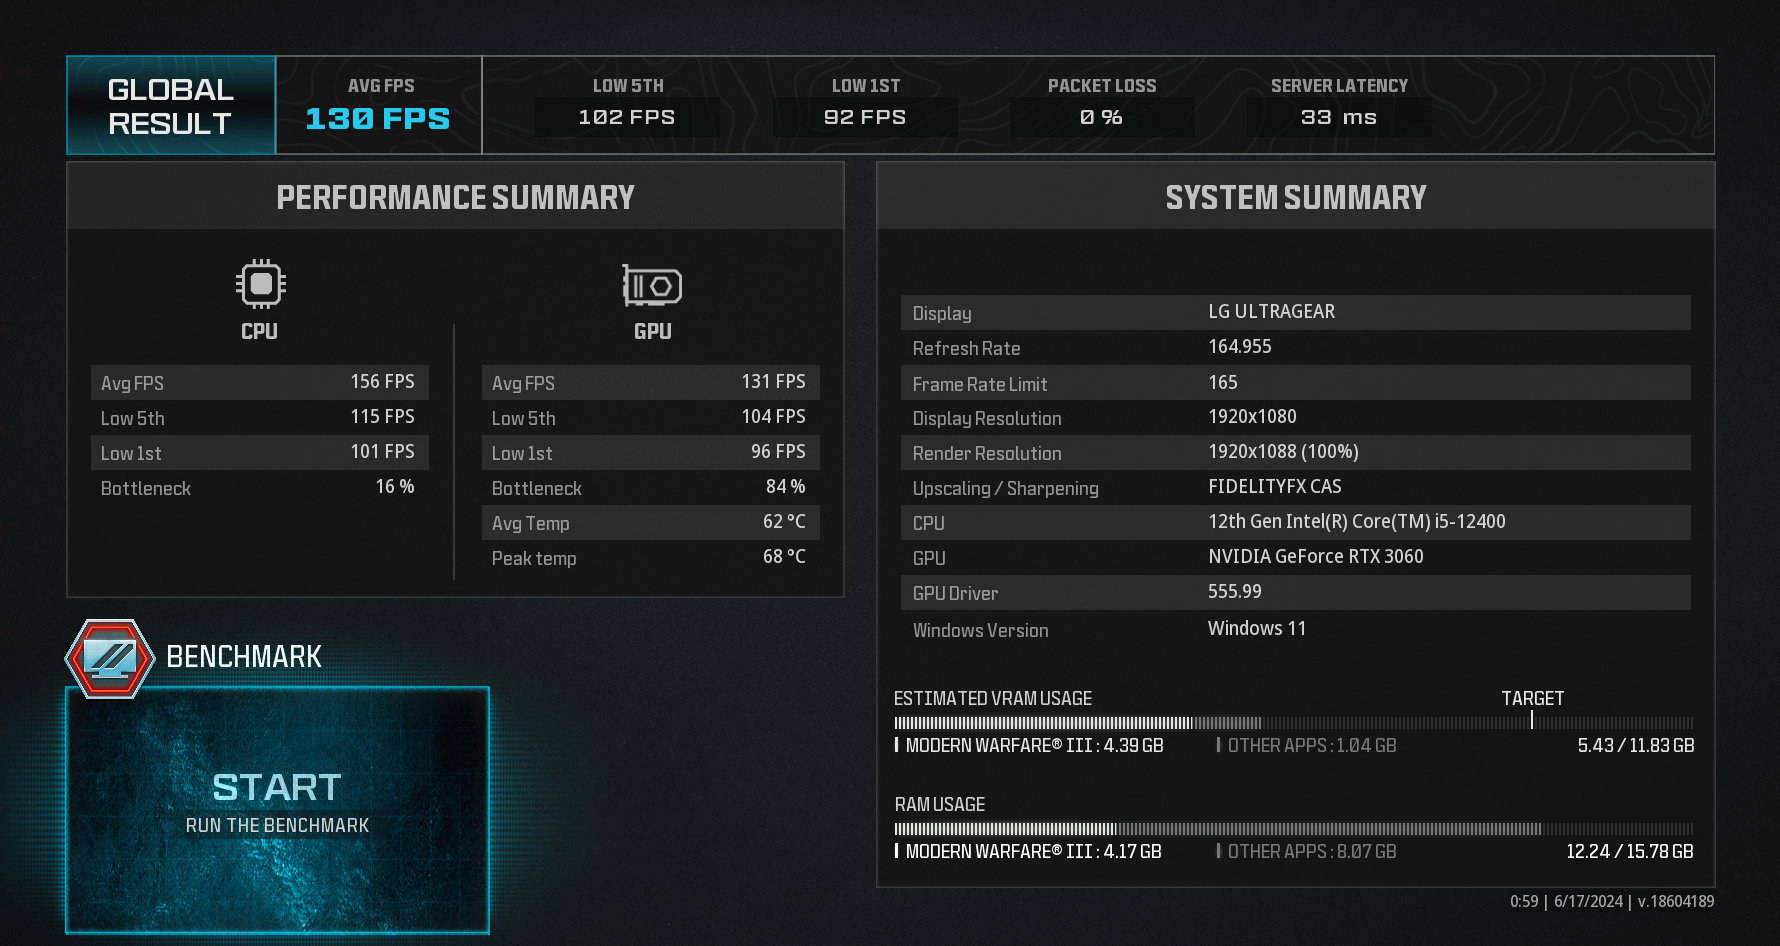
Task: Click the CPU chip icon
Action: click(261, 284)
